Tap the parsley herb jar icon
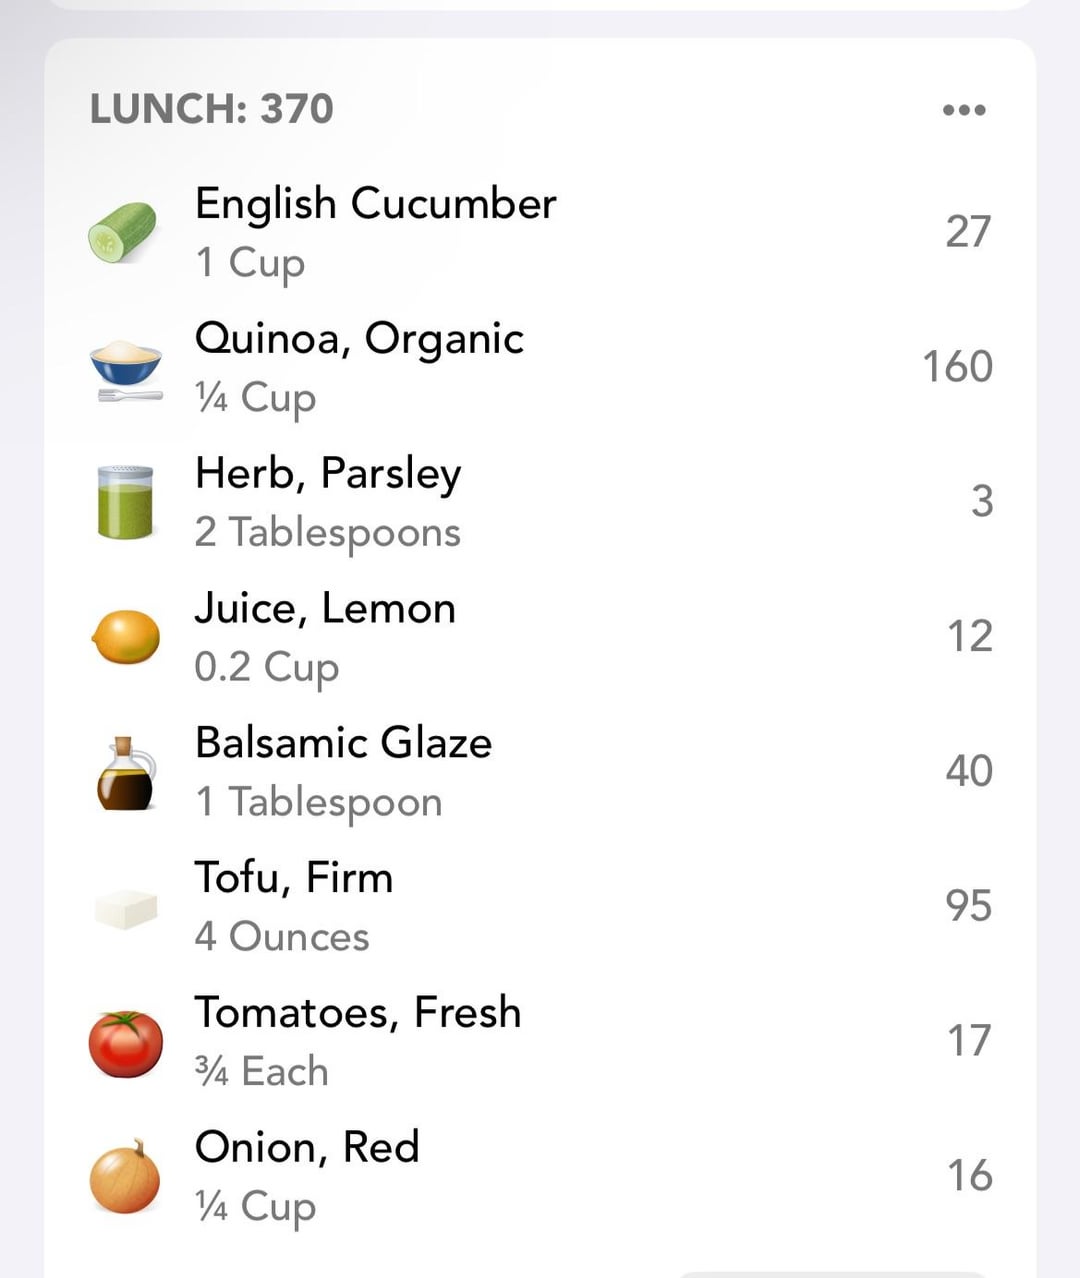 pos(125,502)
